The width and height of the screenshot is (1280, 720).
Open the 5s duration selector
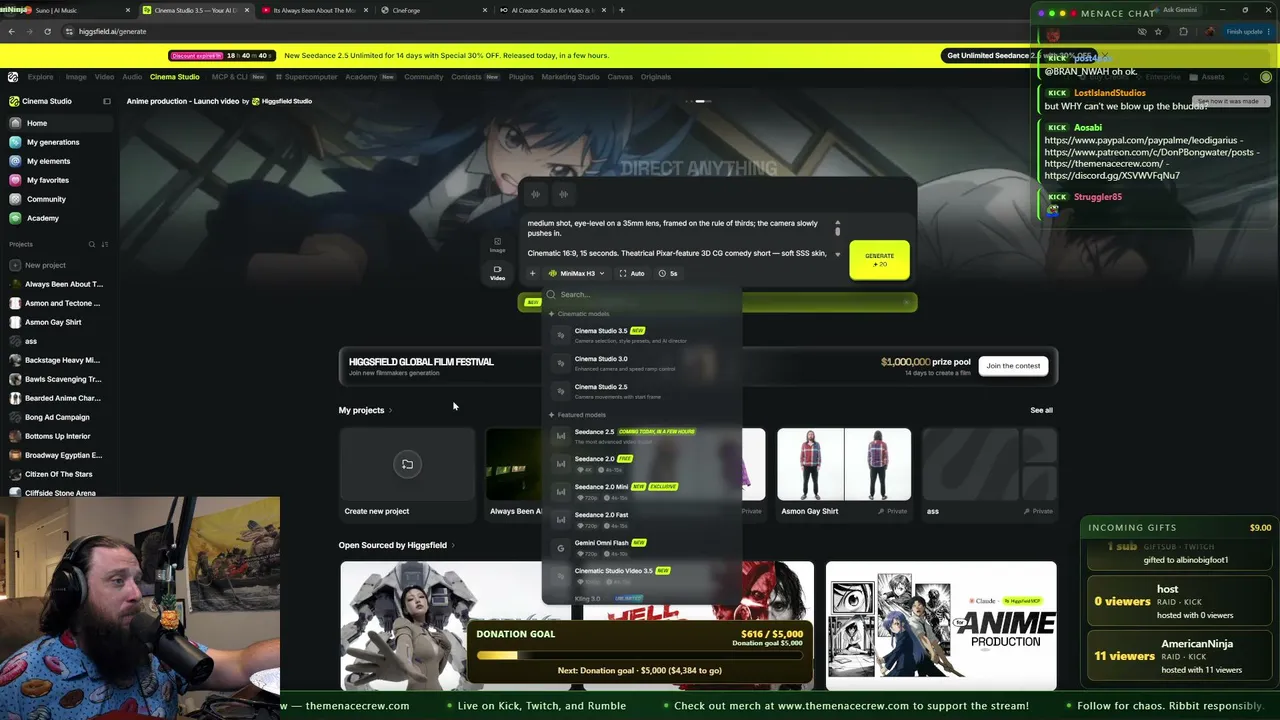(x=668, y=273)
